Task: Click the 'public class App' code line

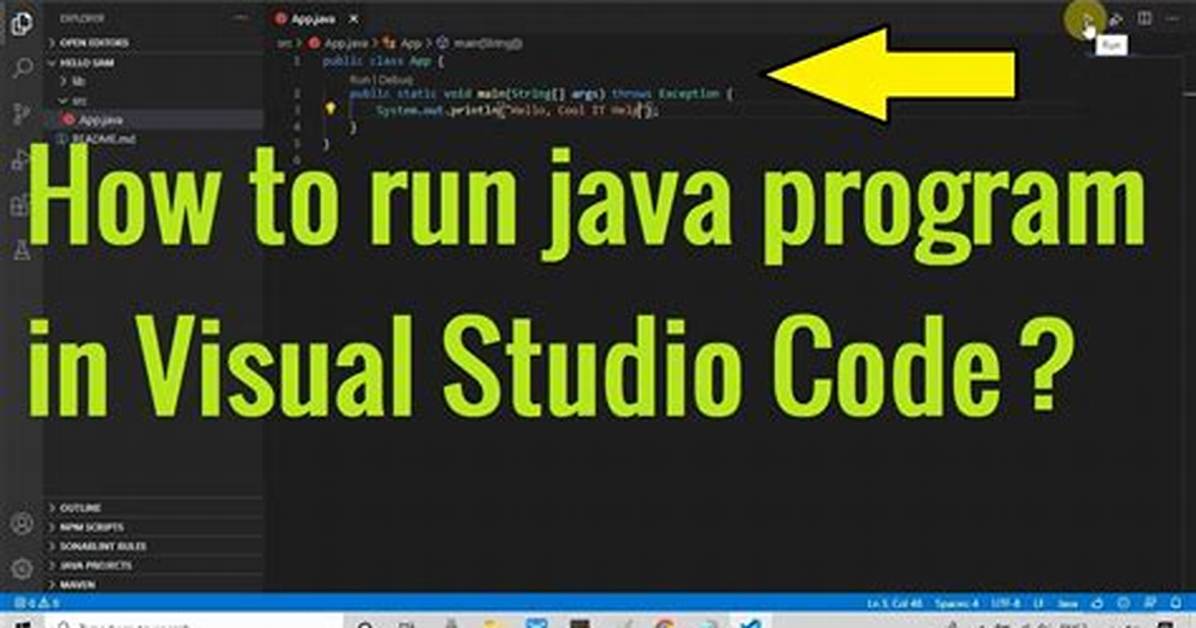Action: (x=384, y=61)
